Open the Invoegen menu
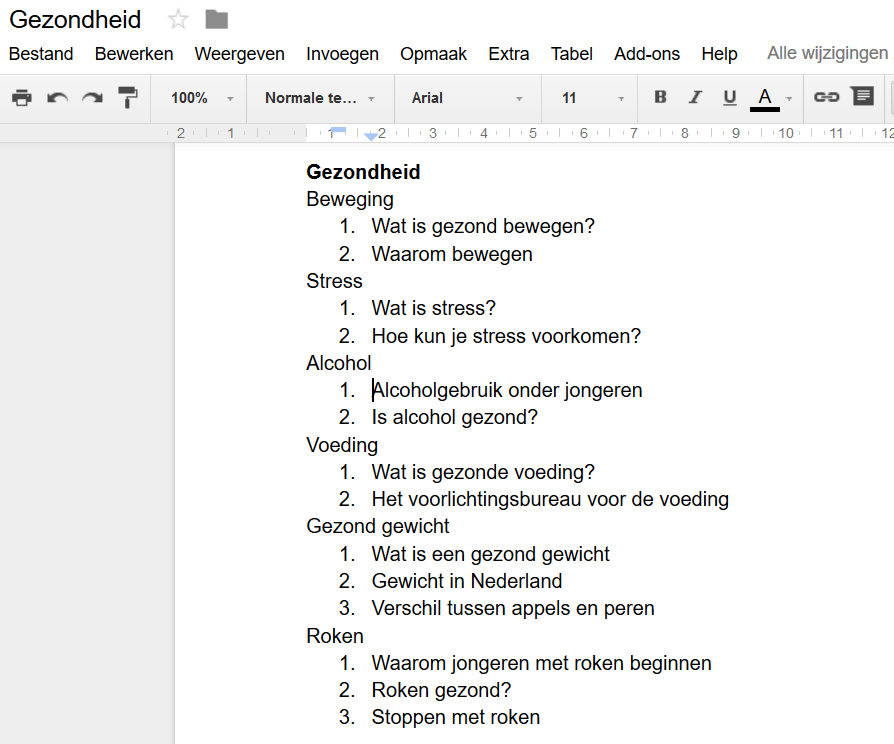 pos(342,54)
